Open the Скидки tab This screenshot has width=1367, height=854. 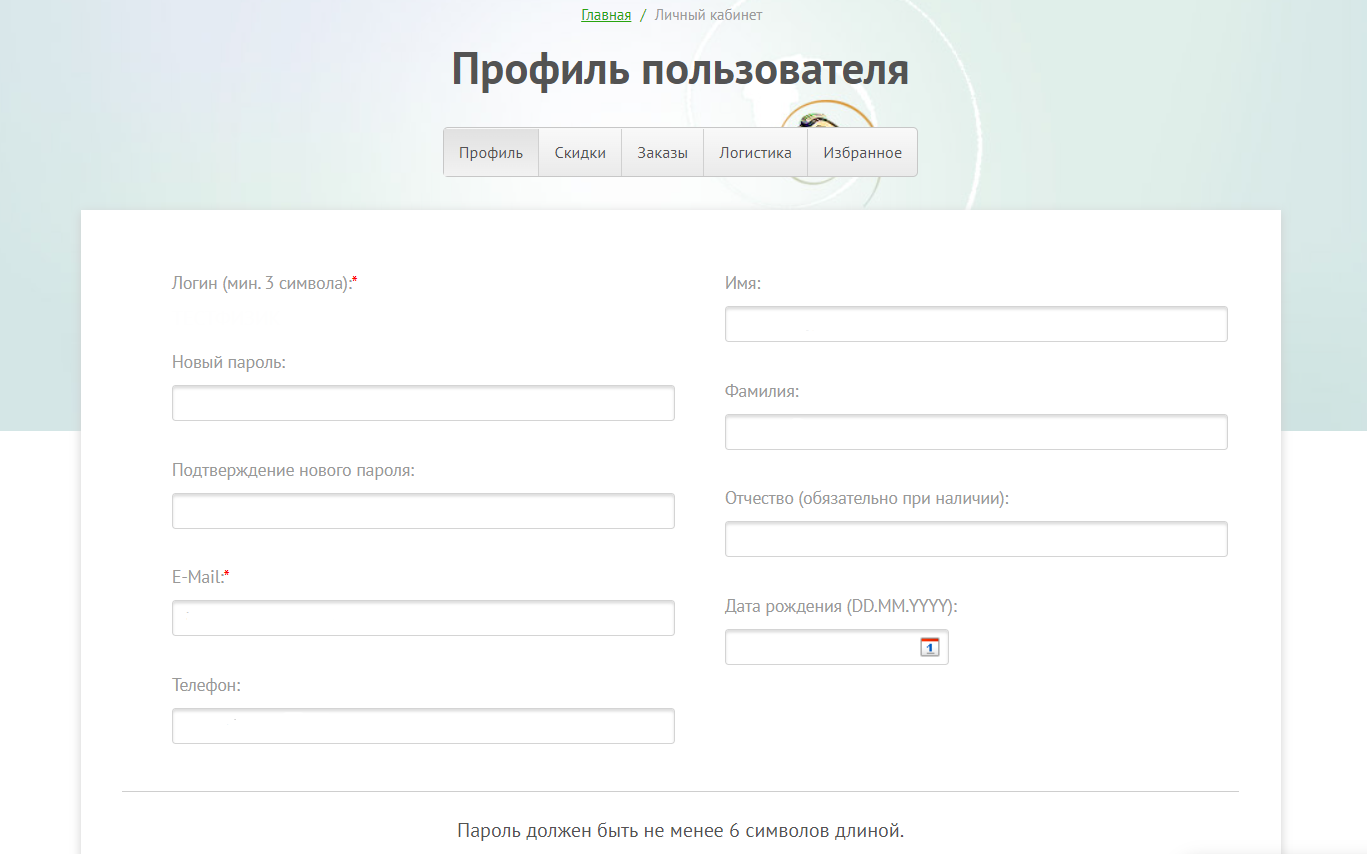[x=580, y=153]
